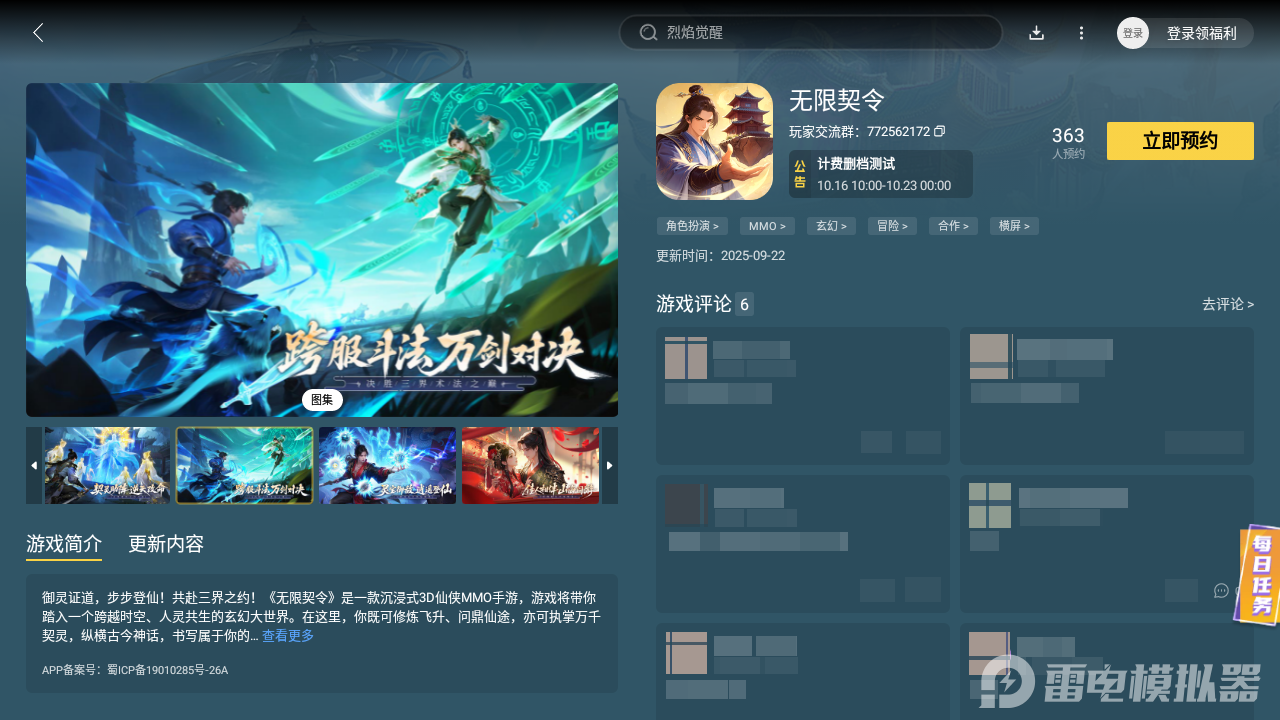Select the 逆天改命 screenshot thumbnail

[107, 466]
